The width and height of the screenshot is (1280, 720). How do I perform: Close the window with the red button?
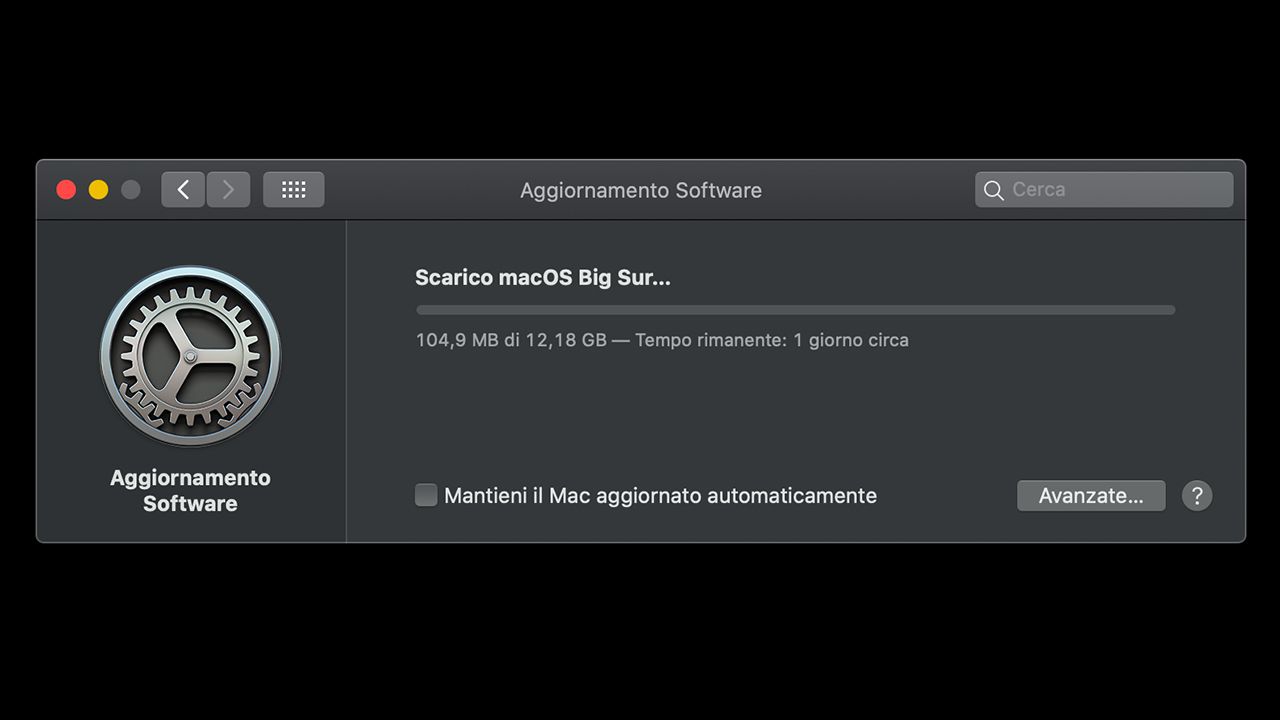66,190
